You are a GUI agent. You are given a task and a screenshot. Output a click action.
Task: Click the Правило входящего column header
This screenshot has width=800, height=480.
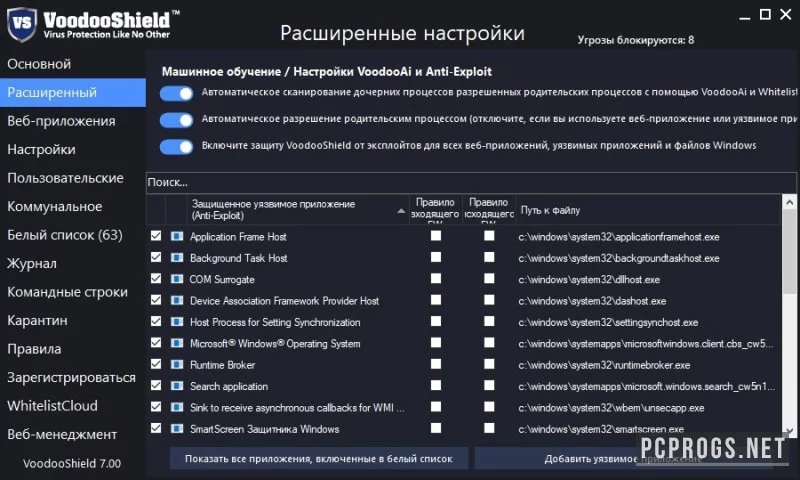[435, 209]
